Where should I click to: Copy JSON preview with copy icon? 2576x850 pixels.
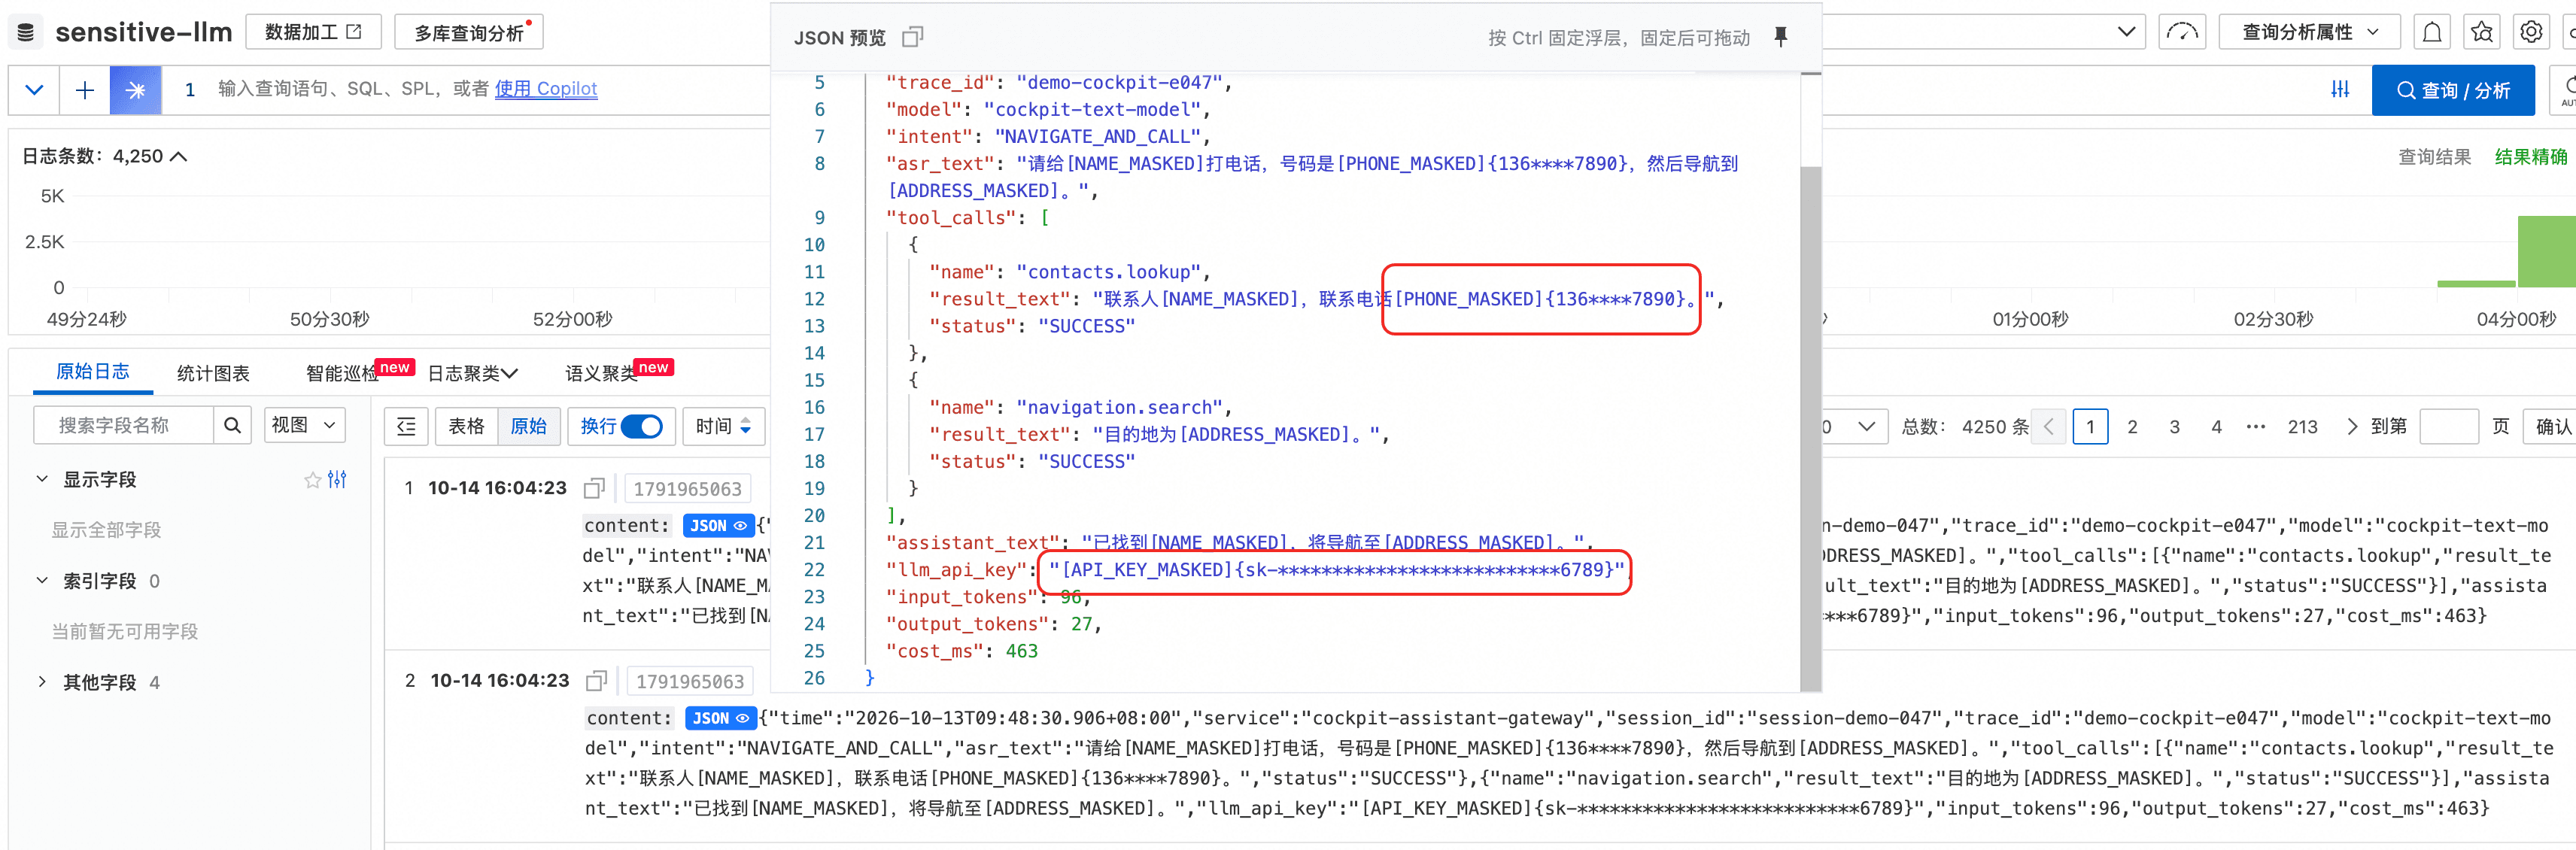(x=912, y=37)
